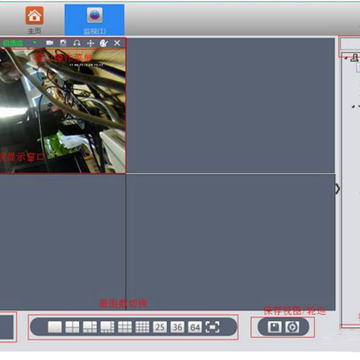The width and height of the screenshot is (360, 360).
Task: Select the empty top-right video pane
Action: (x=231, y=105)
